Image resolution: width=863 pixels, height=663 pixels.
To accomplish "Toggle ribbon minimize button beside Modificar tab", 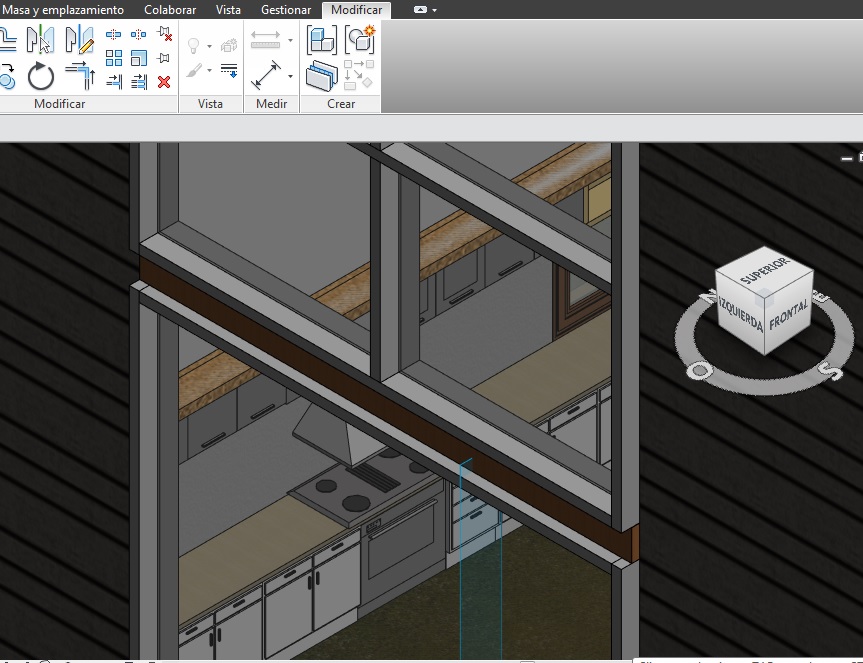I will [420, 10].
